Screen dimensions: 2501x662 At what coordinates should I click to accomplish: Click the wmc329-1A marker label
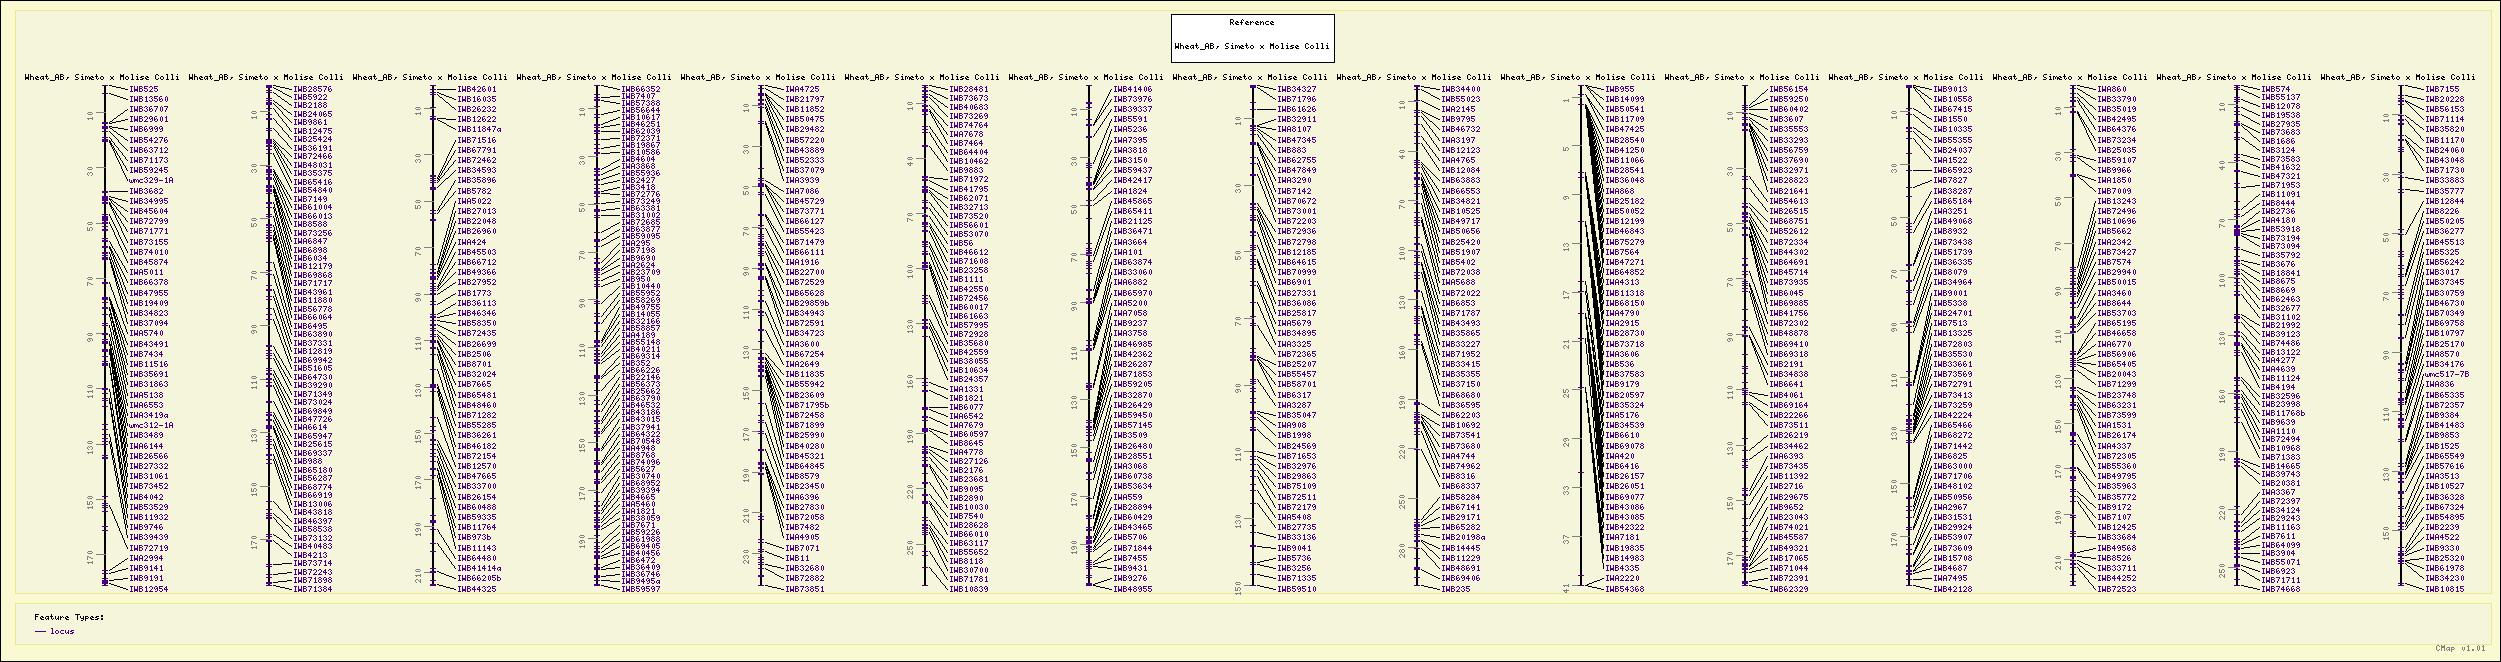(151, 181)
